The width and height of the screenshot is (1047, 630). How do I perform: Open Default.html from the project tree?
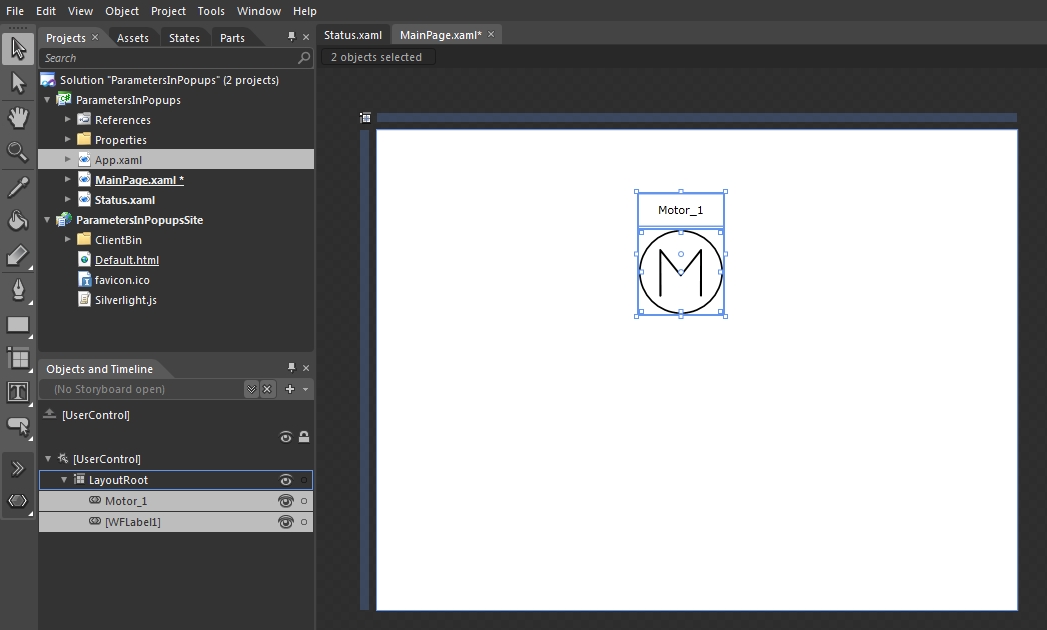pos(126,260)
